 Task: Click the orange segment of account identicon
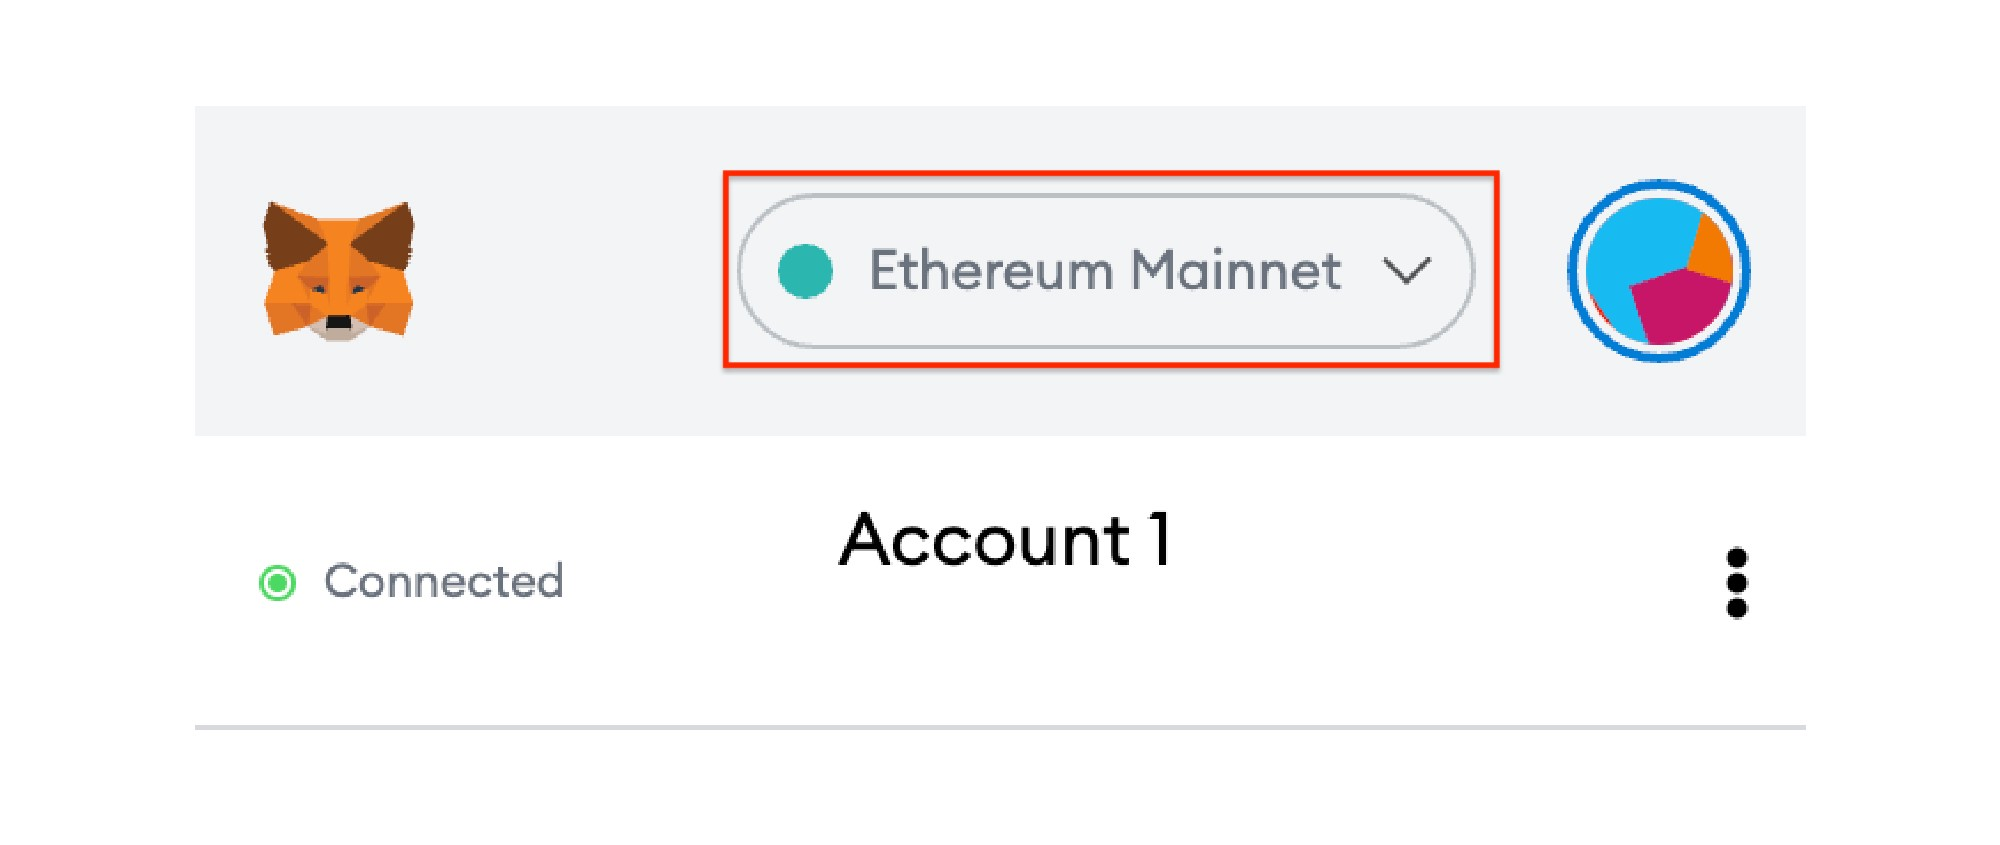click(1712, 250)
